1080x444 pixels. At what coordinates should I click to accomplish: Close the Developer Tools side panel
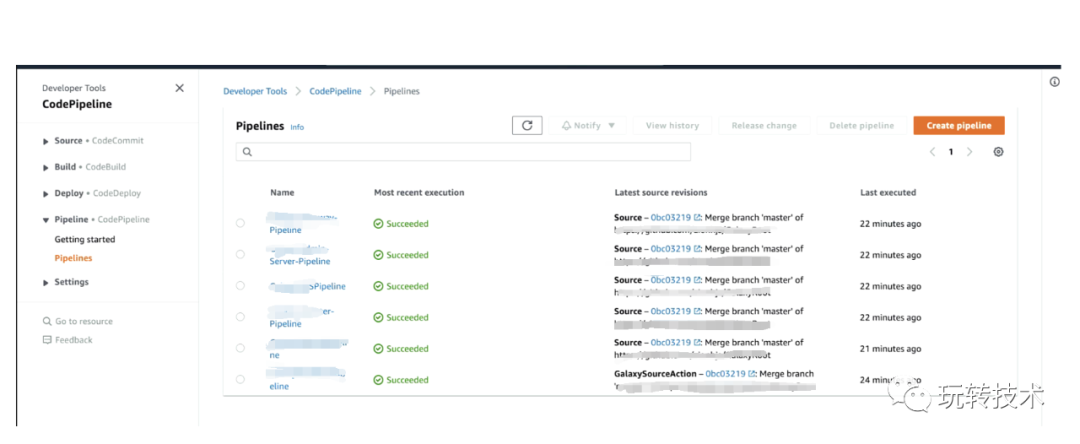tap(180, 88)
